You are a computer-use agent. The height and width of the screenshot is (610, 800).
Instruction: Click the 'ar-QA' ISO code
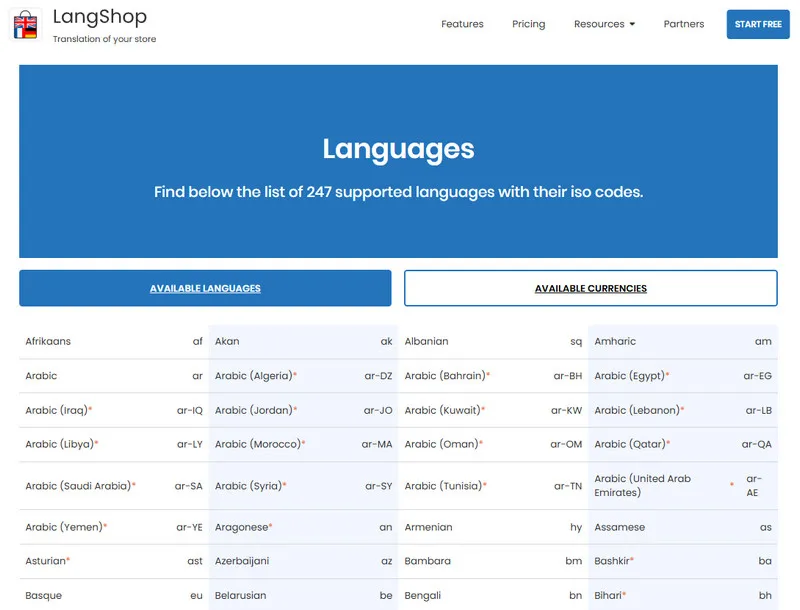coord(757,444)
